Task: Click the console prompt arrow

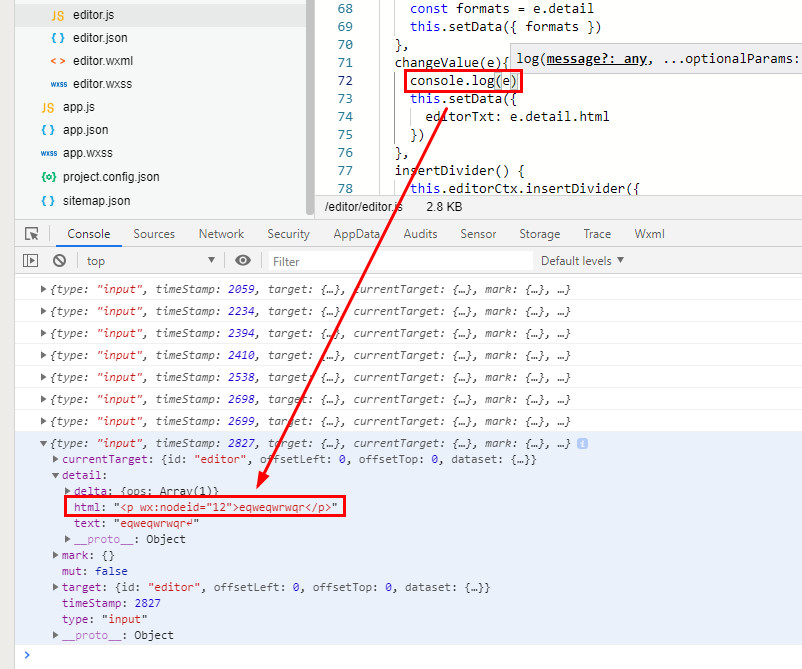Action: [x=27, y=655]
